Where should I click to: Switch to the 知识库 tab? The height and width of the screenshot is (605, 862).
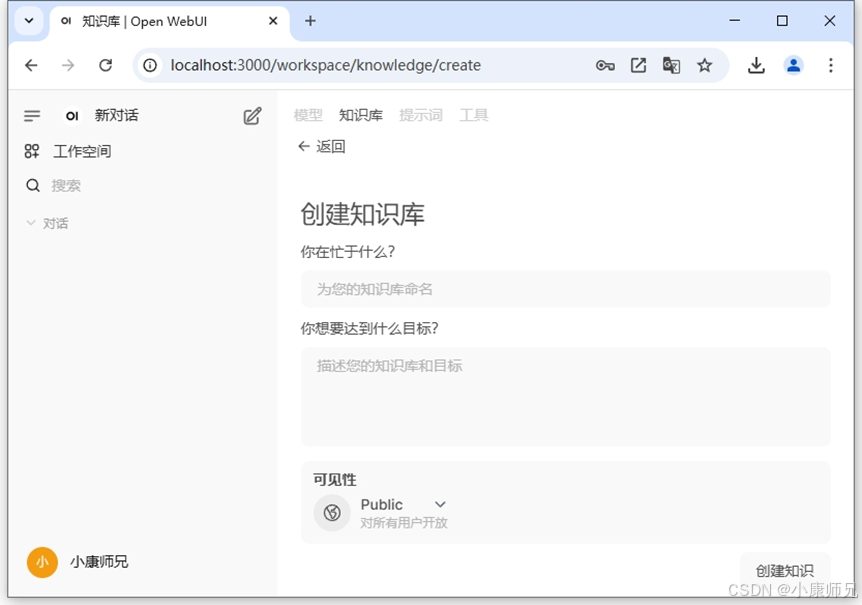click(x=361, y=115)
